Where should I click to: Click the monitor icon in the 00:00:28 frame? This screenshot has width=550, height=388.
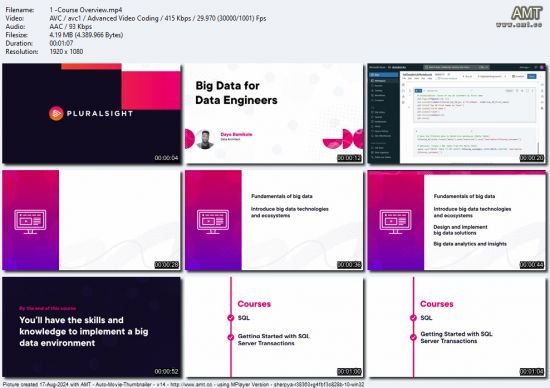30,222
